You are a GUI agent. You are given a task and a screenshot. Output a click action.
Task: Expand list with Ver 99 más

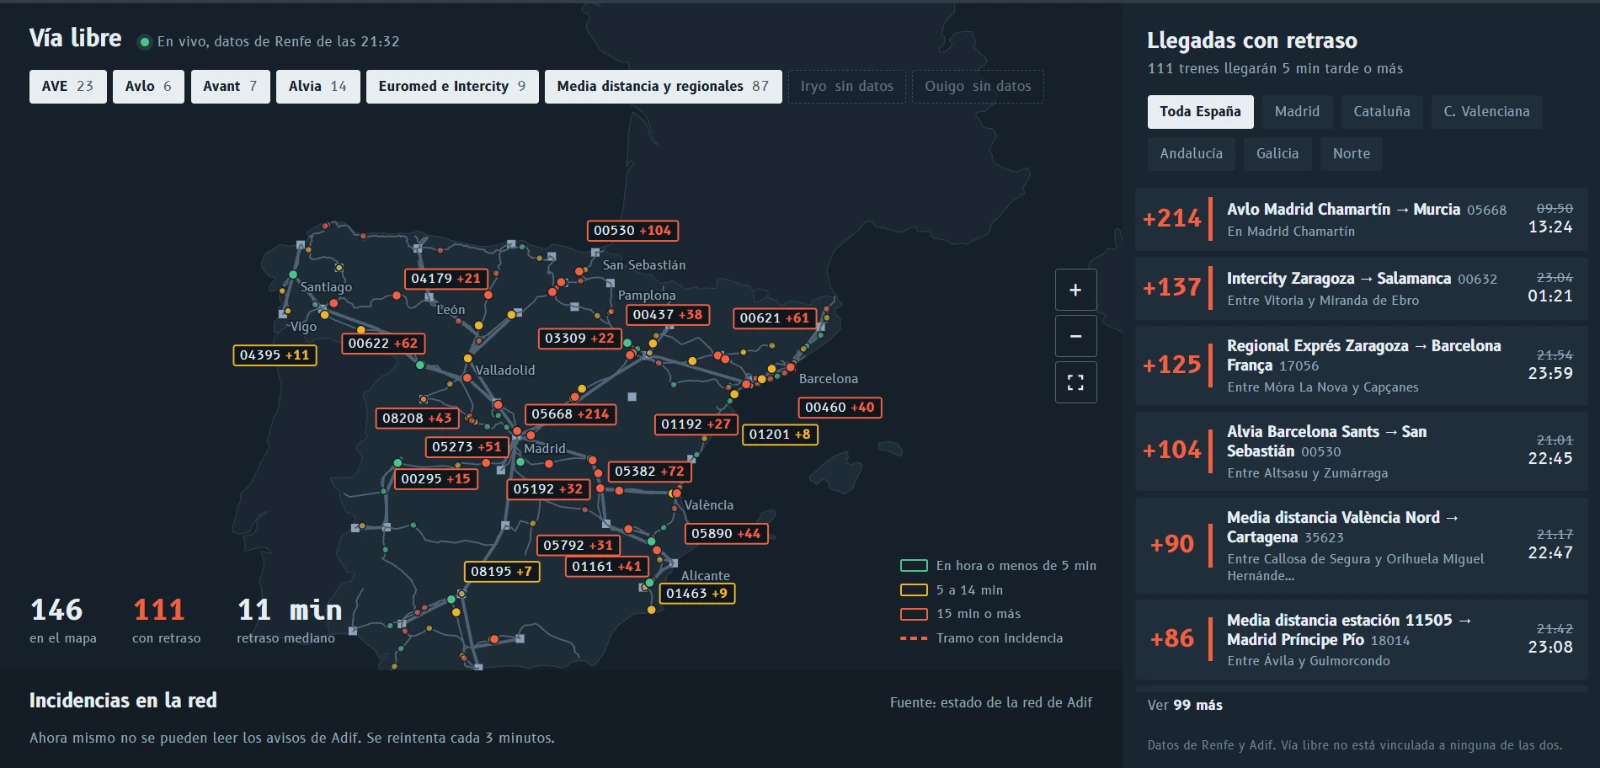[1185, 705]
